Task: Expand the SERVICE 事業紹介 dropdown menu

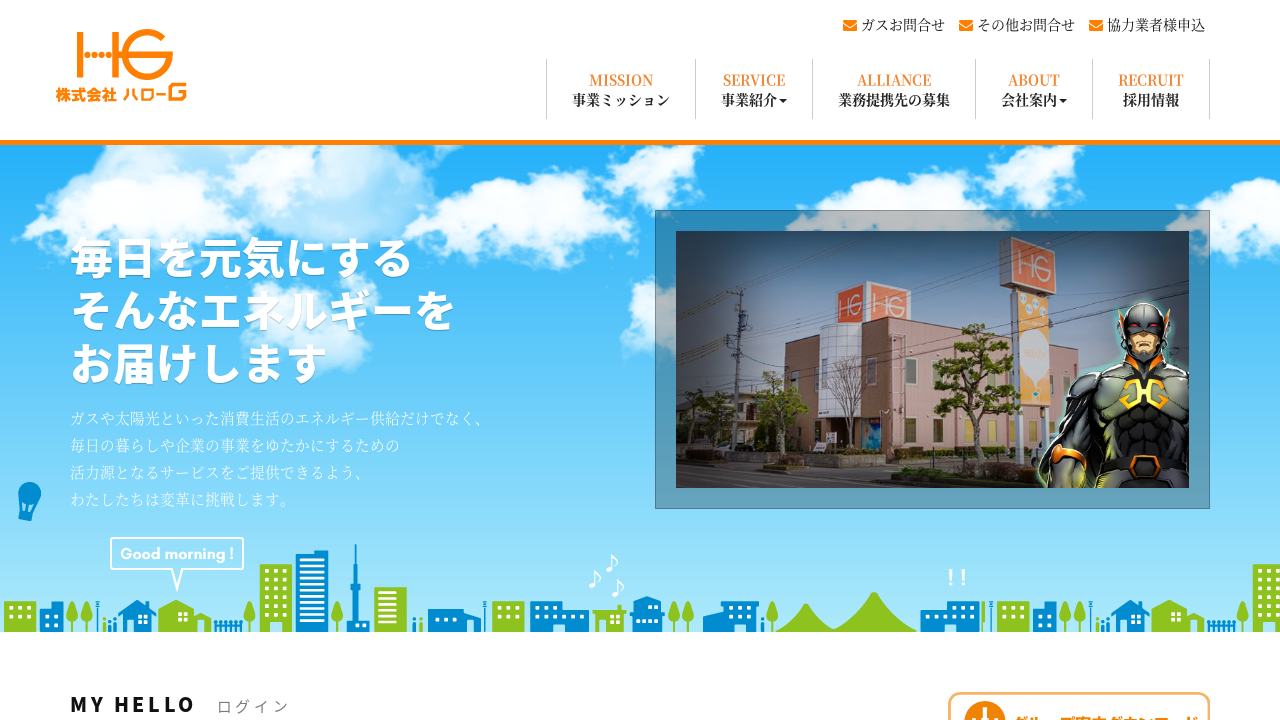Action: pyautogui.click(x=754, y=89)
